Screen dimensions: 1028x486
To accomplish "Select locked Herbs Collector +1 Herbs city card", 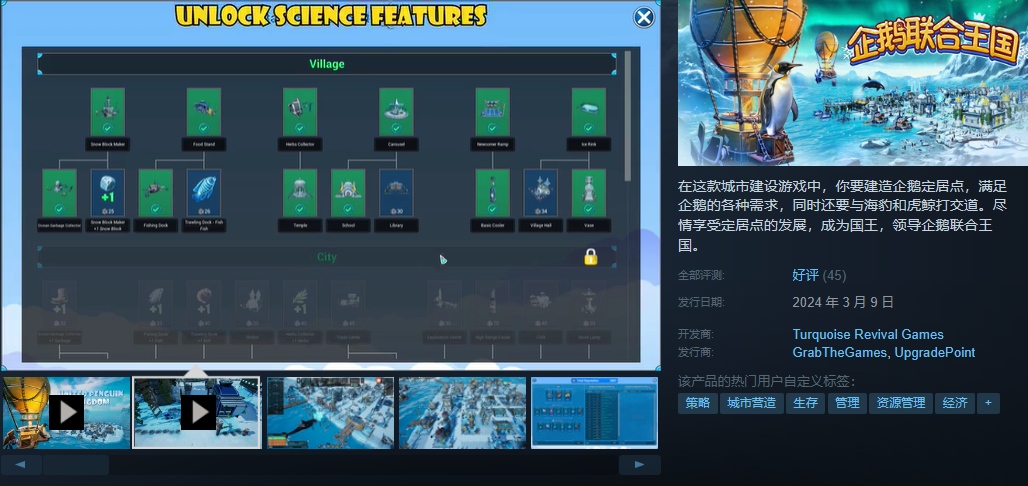I will pos(300,305).
